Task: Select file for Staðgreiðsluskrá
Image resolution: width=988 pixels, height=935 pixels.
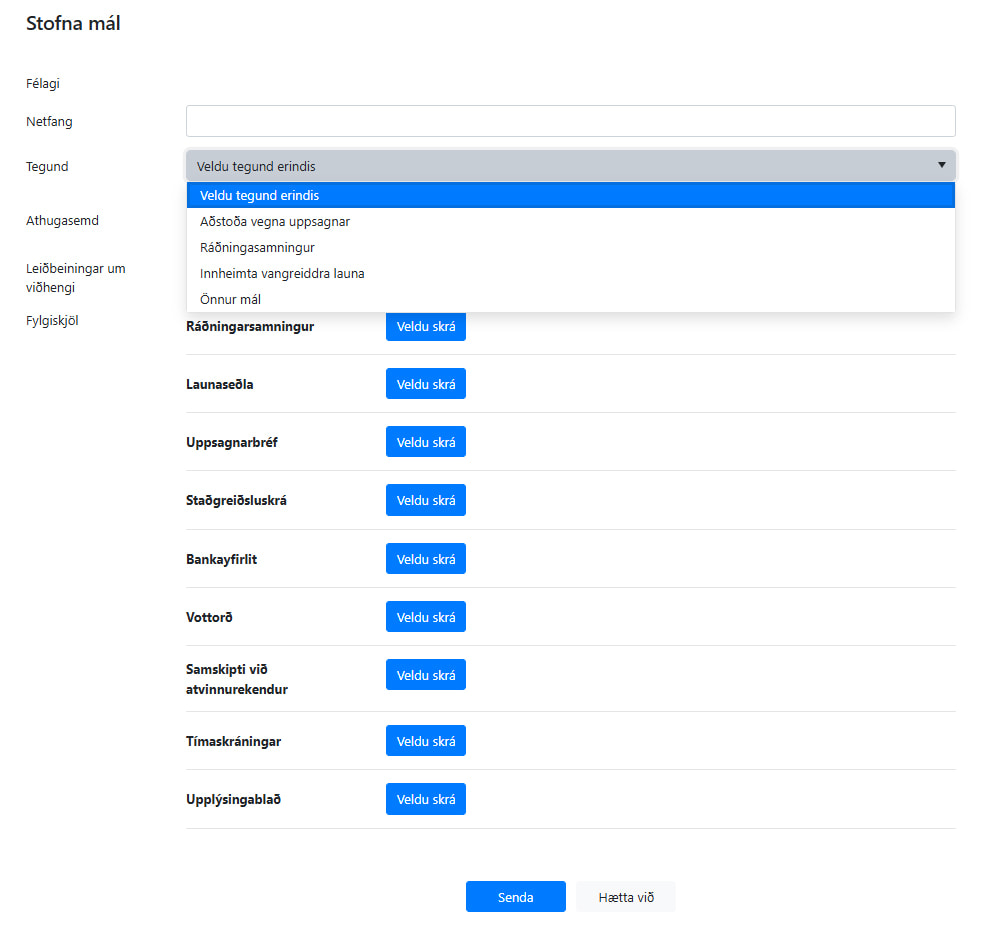Action: (426, 500)
